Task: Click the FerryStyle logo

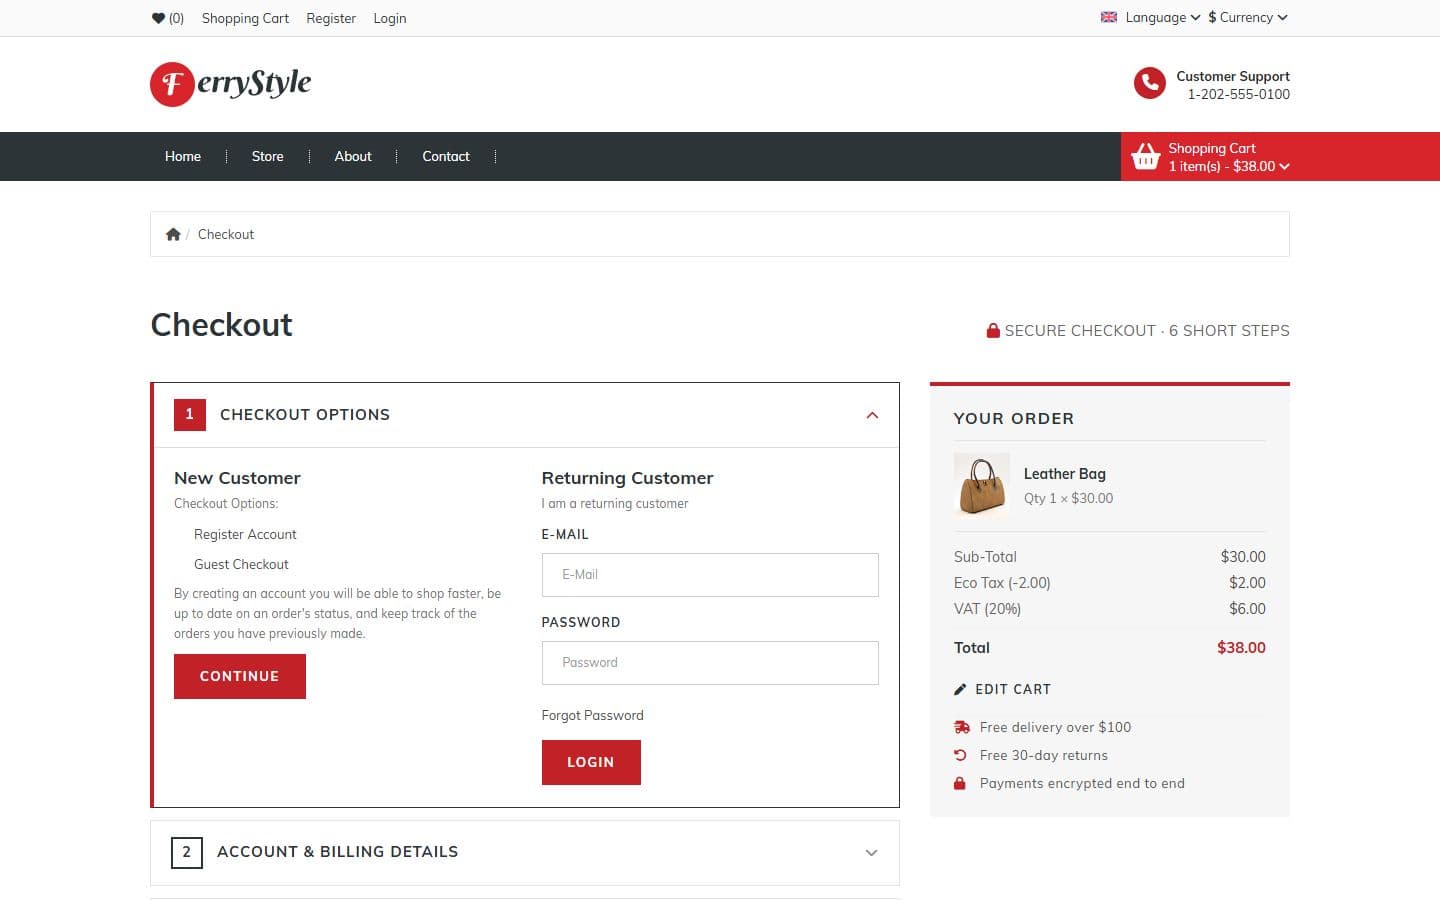Action: 230,84
